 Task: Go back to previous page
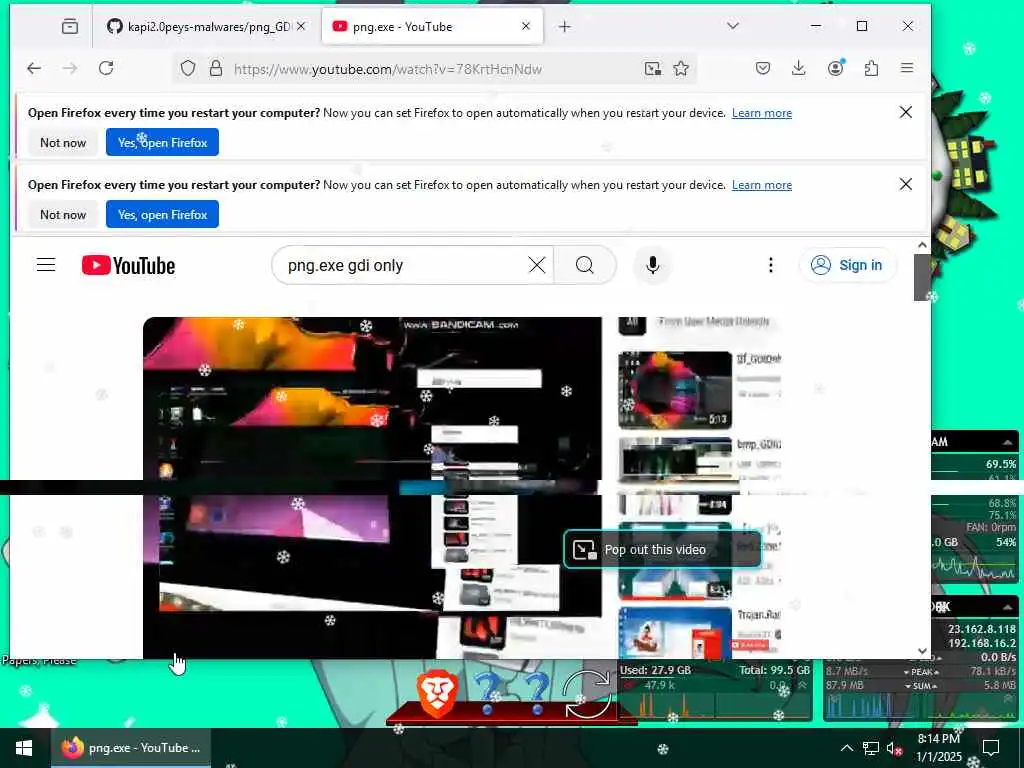(x=34, y=68)
